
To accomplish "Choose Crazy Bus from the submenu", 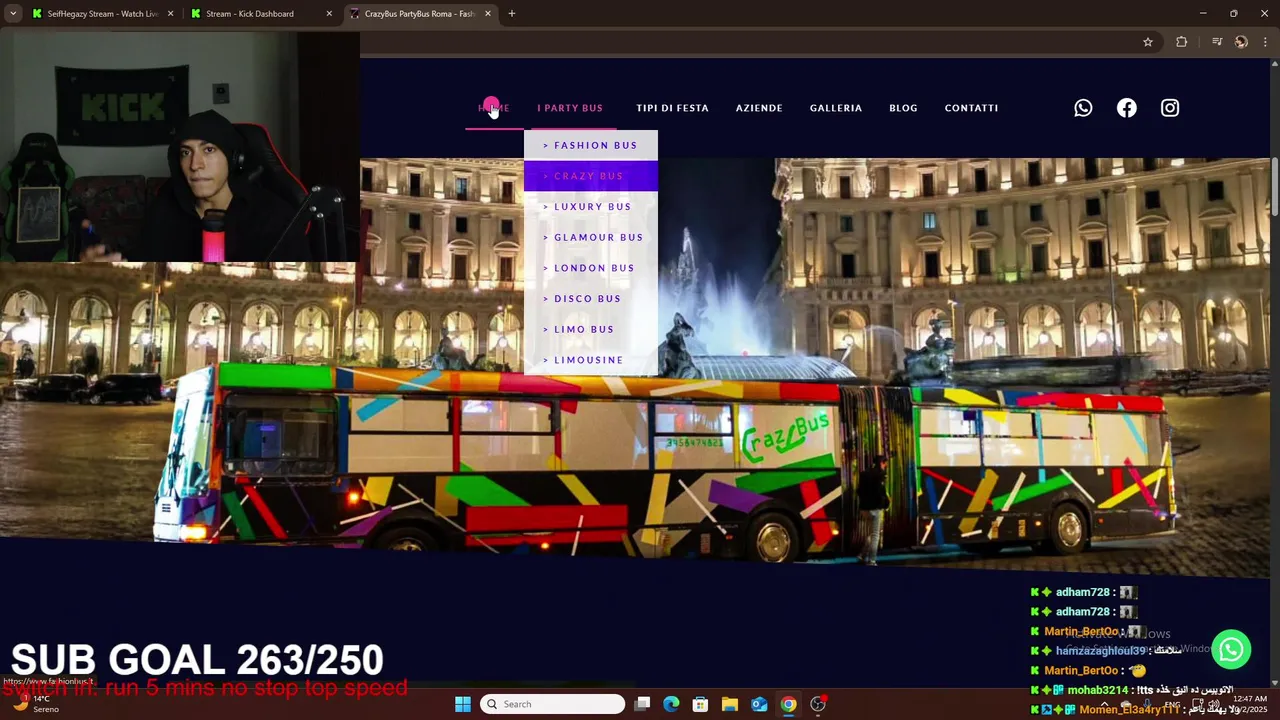I will point(591,176).
